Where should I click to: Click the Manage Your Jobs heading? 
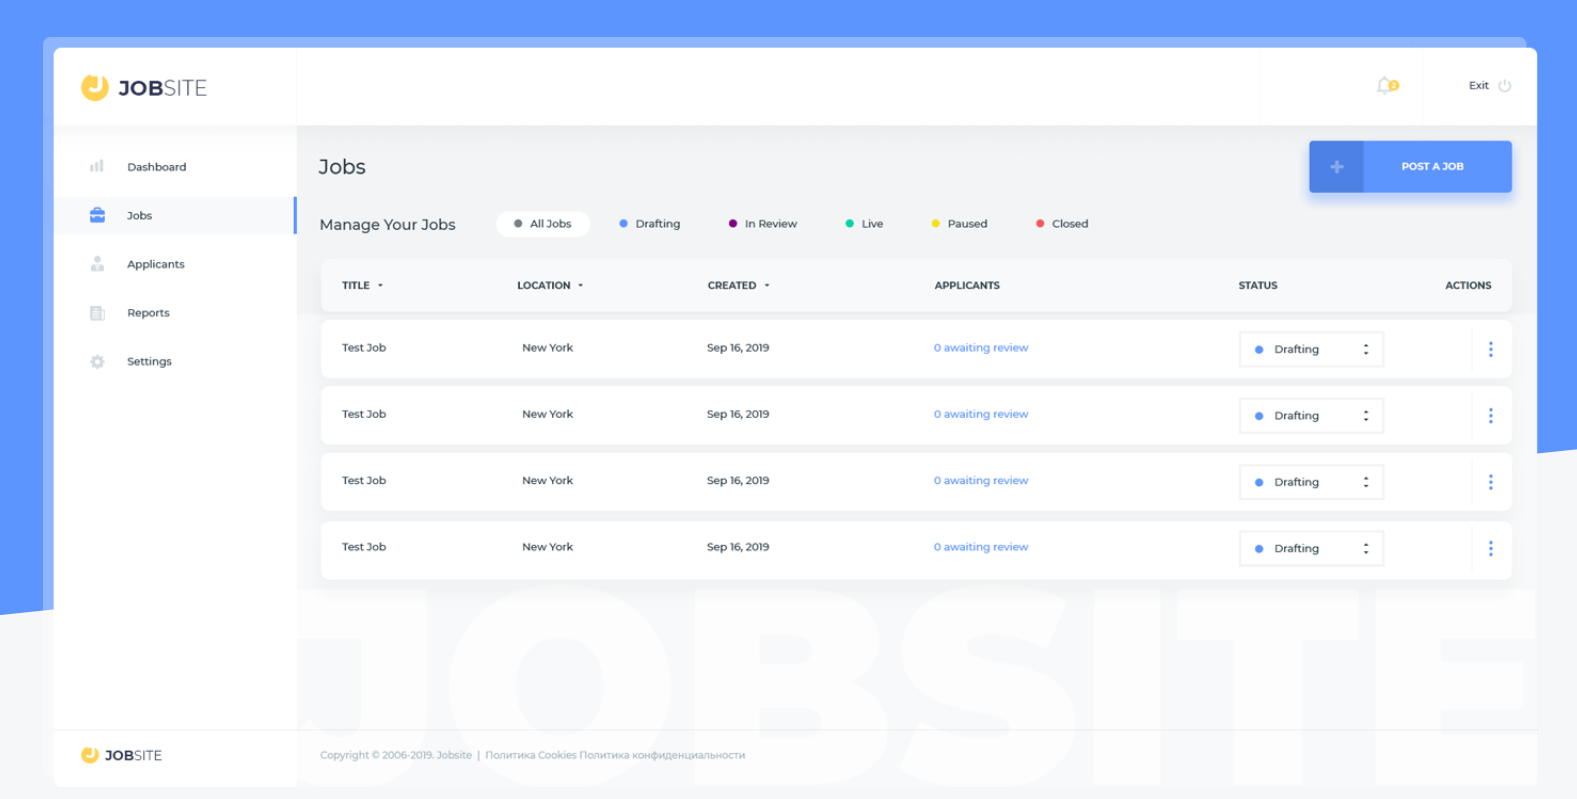pos(388,225)
